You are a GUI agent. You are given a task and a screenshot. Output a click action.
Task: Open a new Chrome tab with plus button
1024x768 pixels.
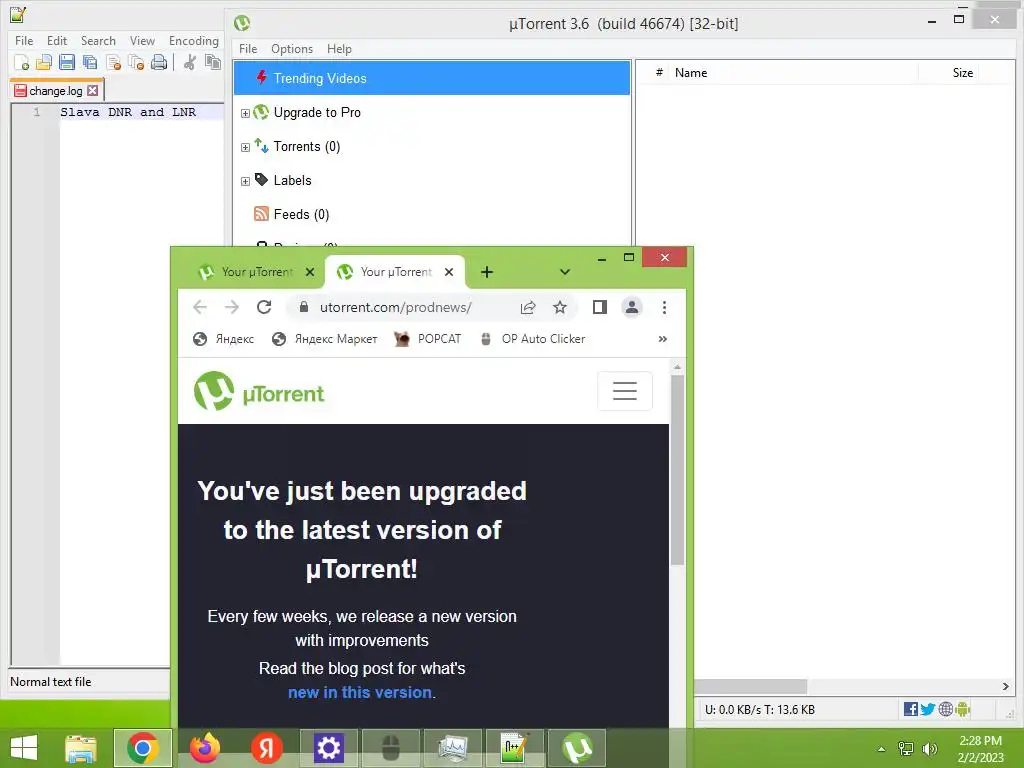coord(487,272)
